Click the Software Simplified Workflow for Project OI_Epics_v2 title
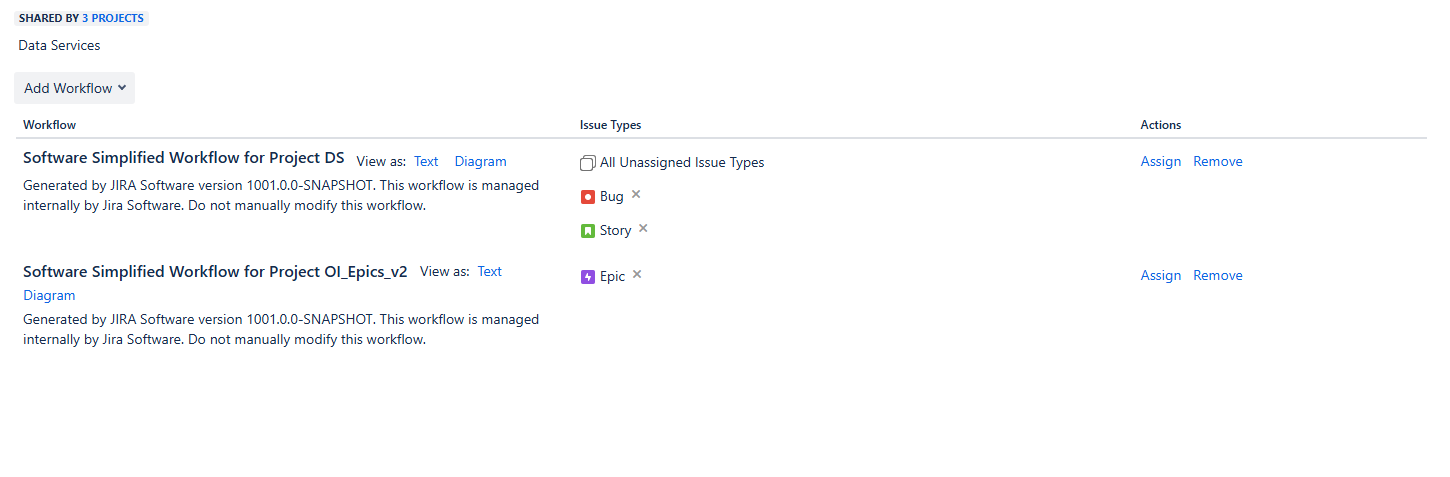Viewport: 1450px width, 477px height. [x=215, y=271]
